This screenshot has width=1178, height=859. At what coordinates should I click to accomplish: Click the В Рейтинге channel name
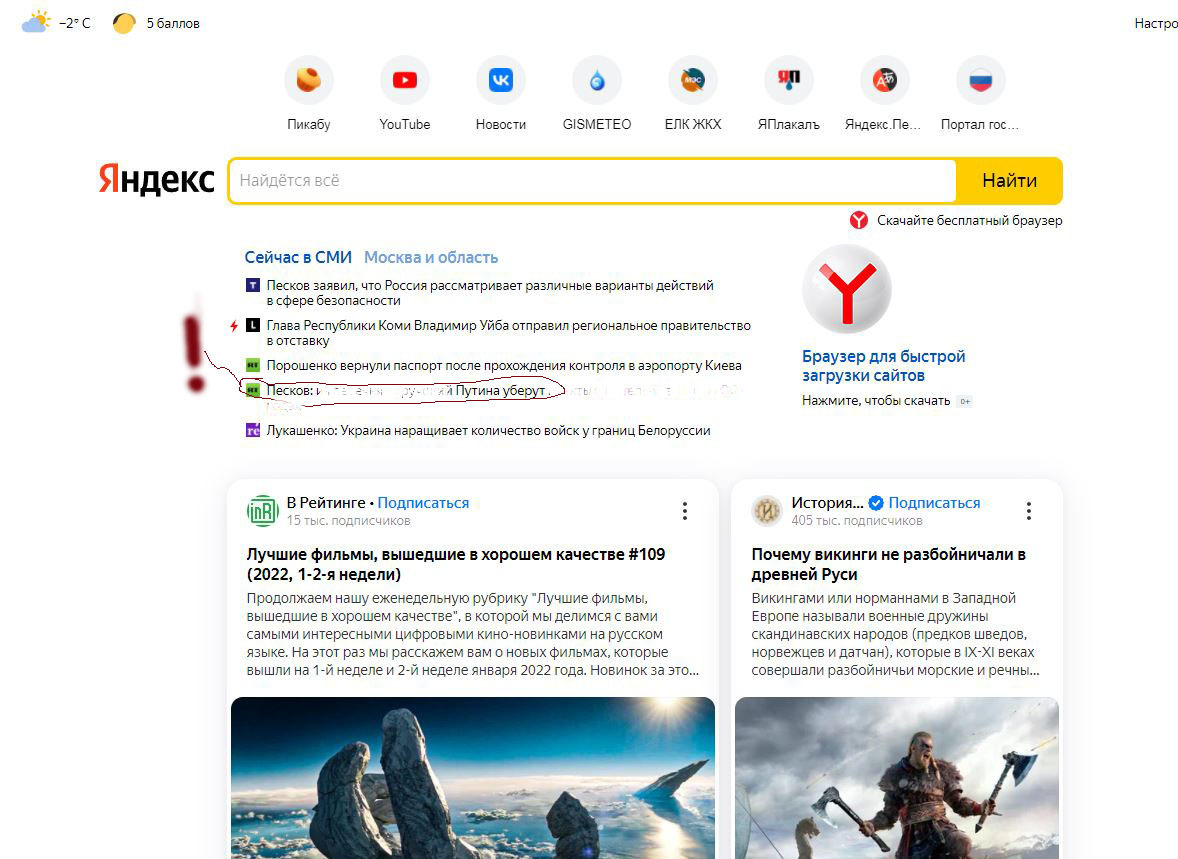[x=326, y=503]
